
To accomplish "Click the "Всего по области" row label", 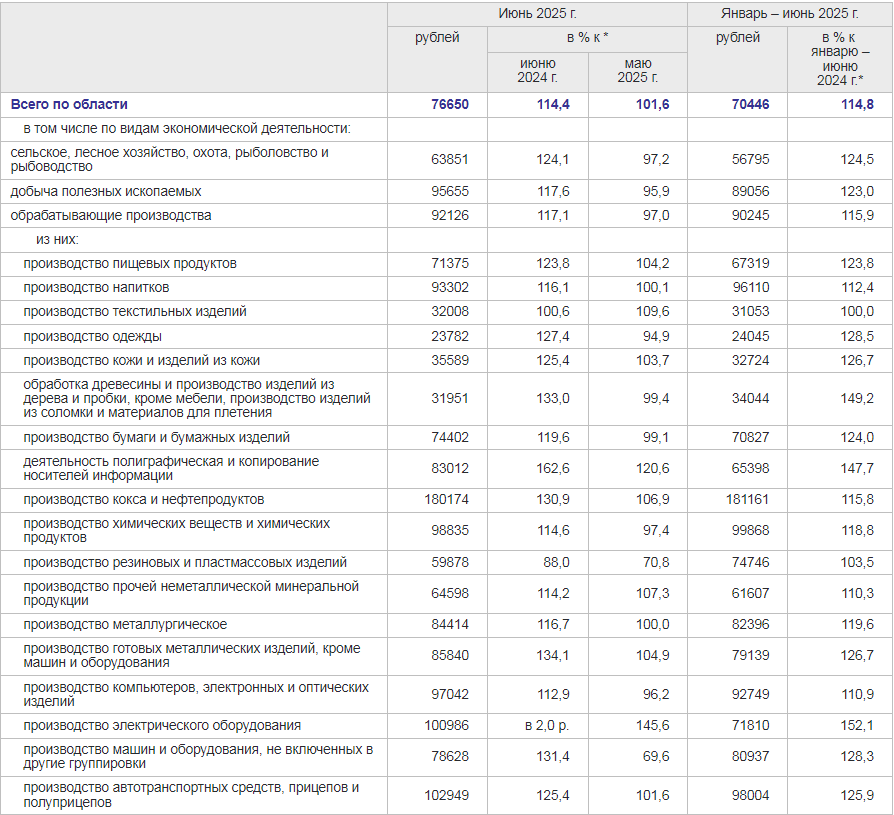I will [69, 104].
